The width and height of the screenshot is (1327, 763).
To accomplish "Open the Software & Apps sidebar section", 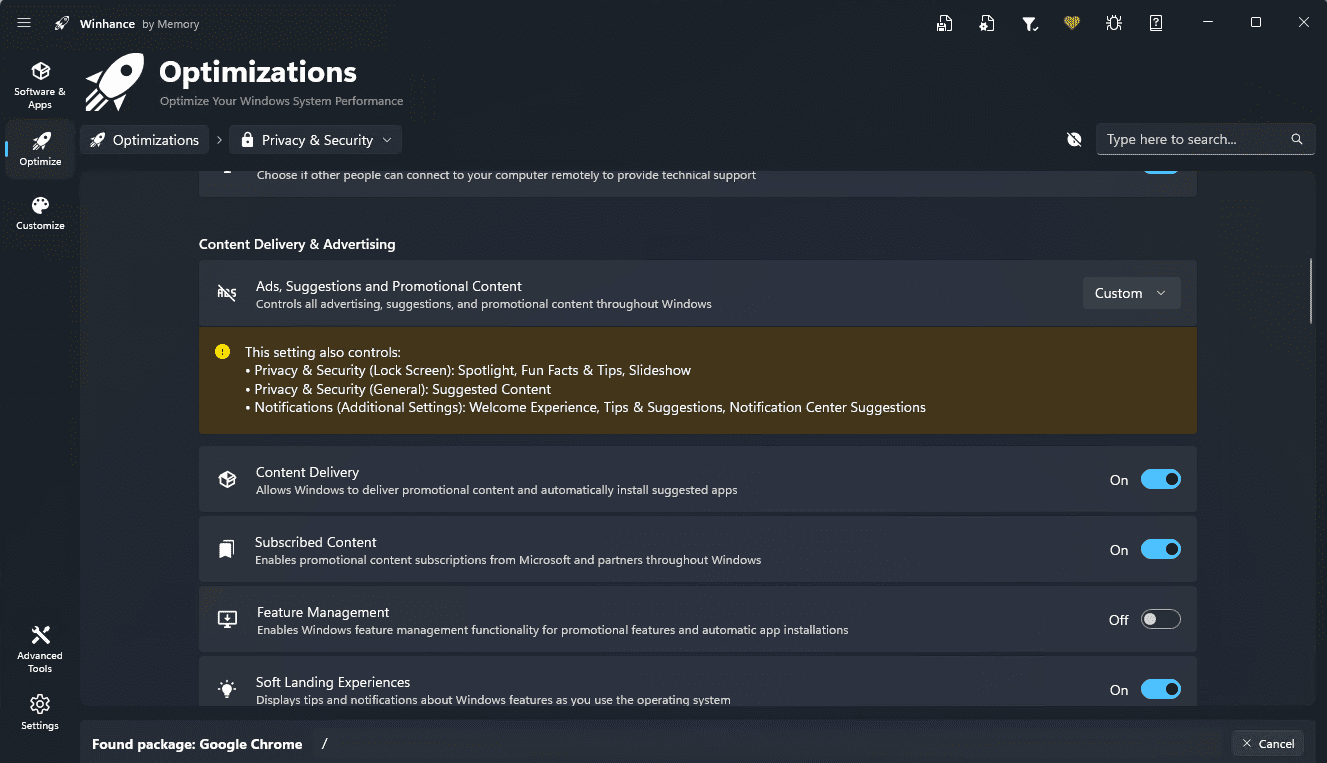I will pyautogui.click(x=40, y=84).
